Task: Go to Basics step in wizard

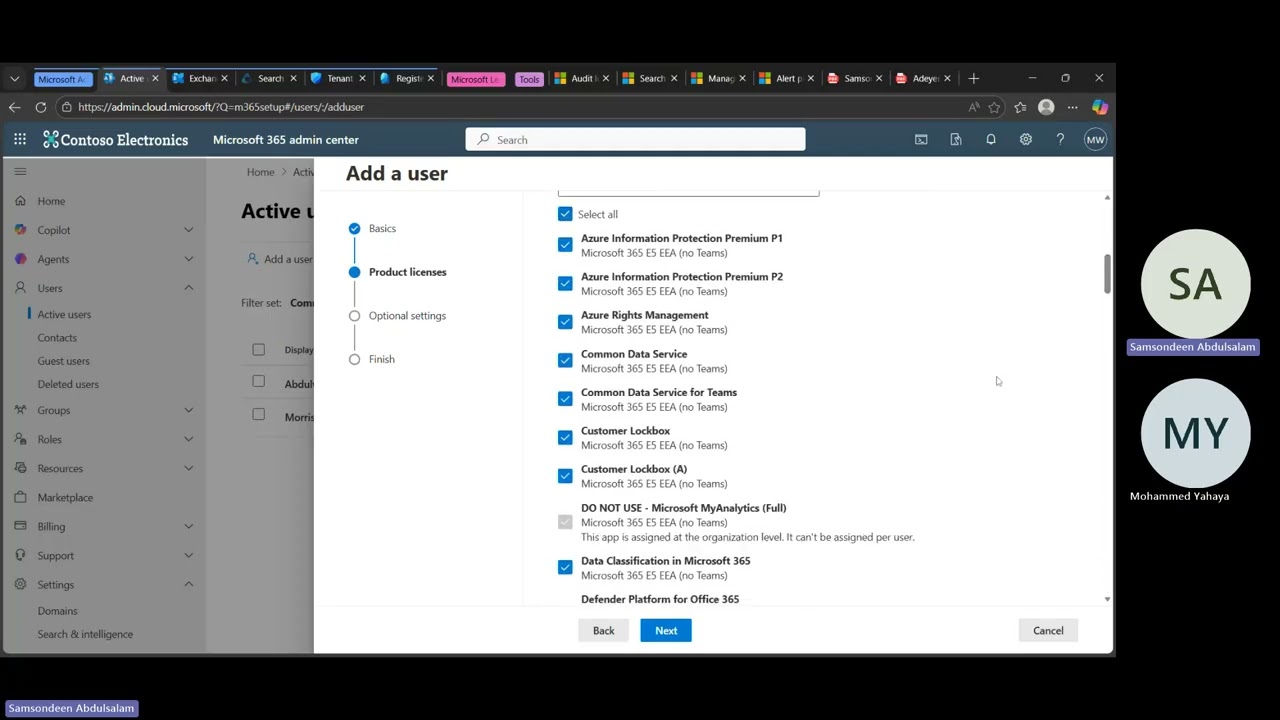Action: pos(382,228)
